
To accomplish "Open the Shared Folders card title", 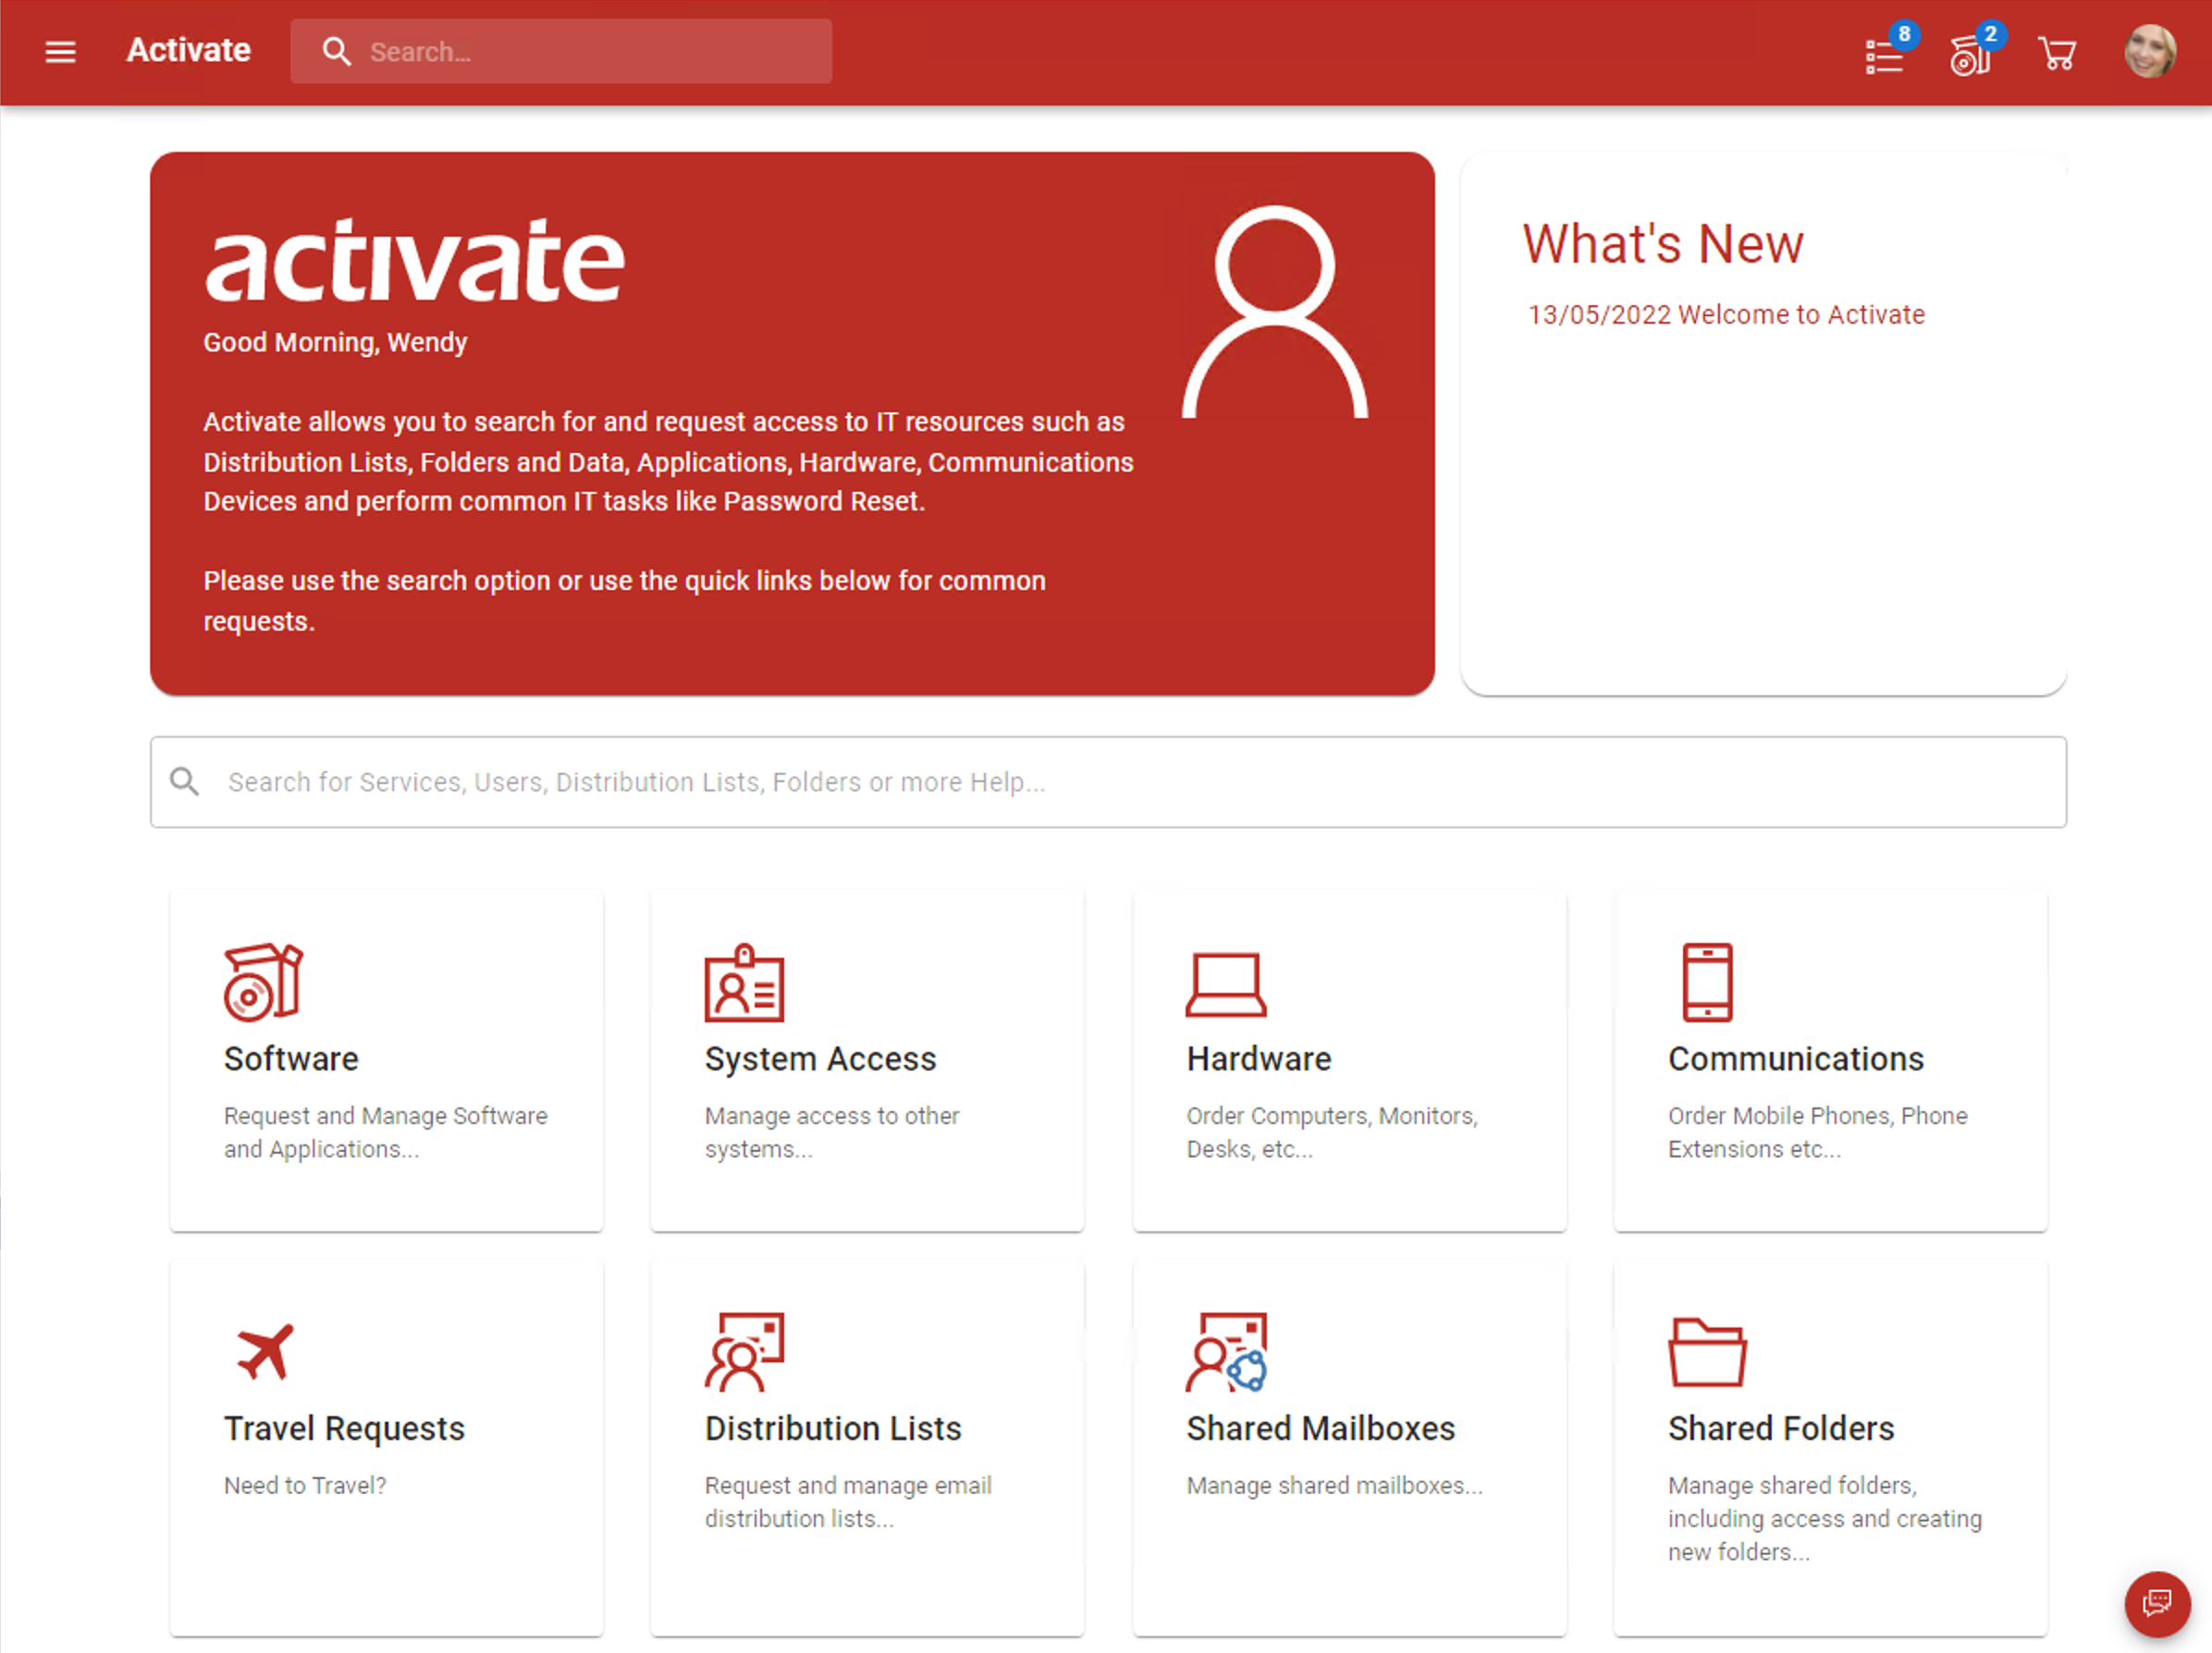I will click(1780, 1429).
